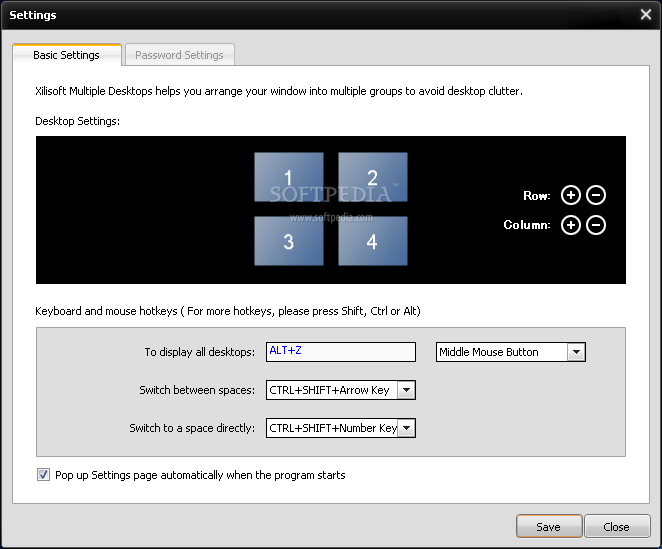Click the 'Switch to a space directly:' label
This screenshot has height=549, width=662.
click(x=192, y=428)
